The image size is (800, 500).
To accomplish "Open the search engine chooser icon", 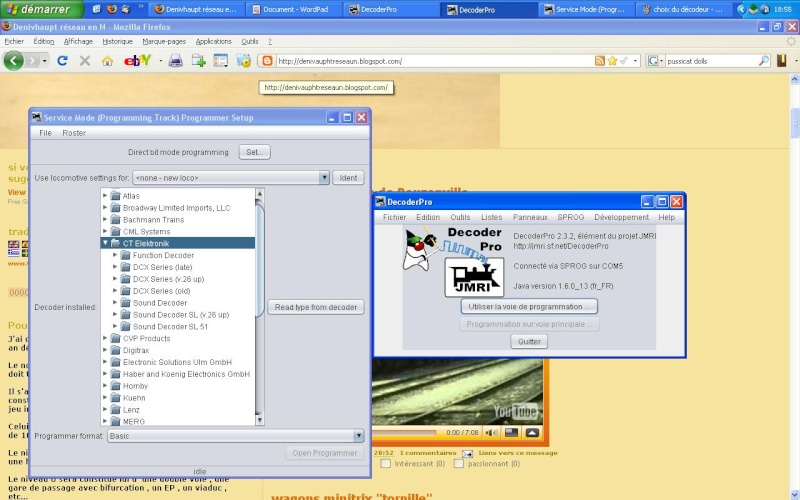I will coord(653,61).
